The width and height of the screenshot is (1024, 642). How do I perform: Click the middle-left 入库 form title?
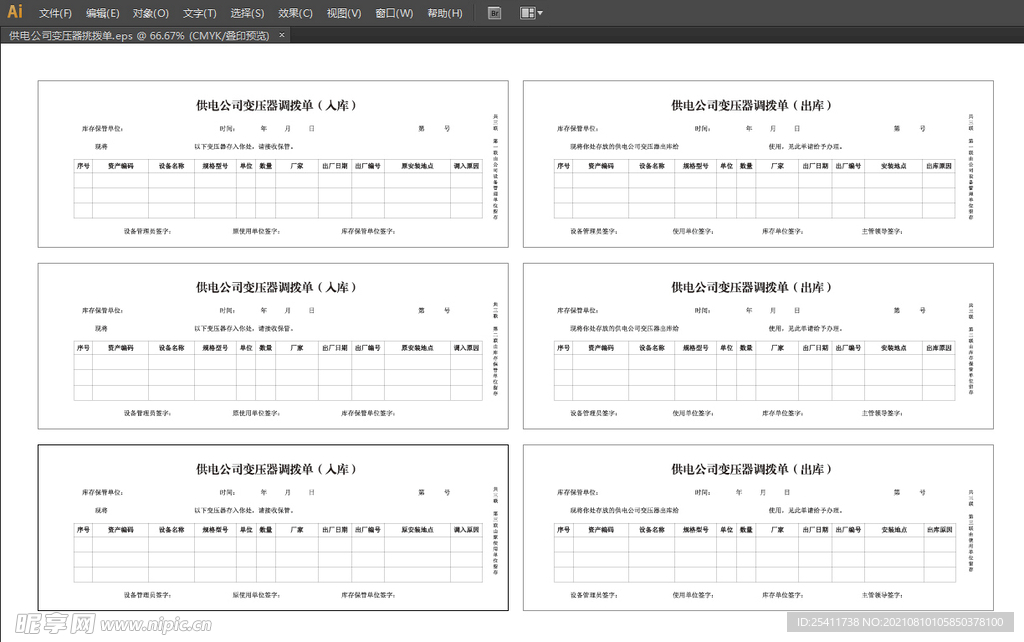click(276, 287)
